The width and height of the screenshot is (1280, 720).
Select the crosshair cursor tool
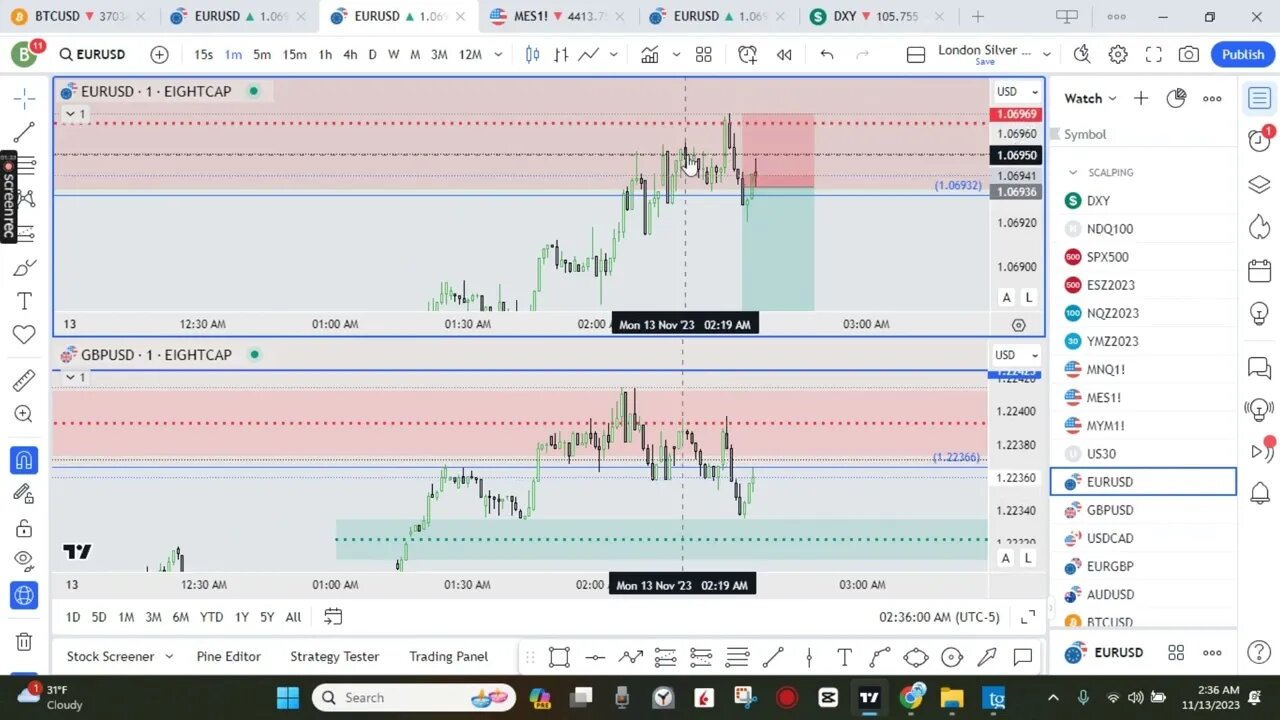(24, 97)
